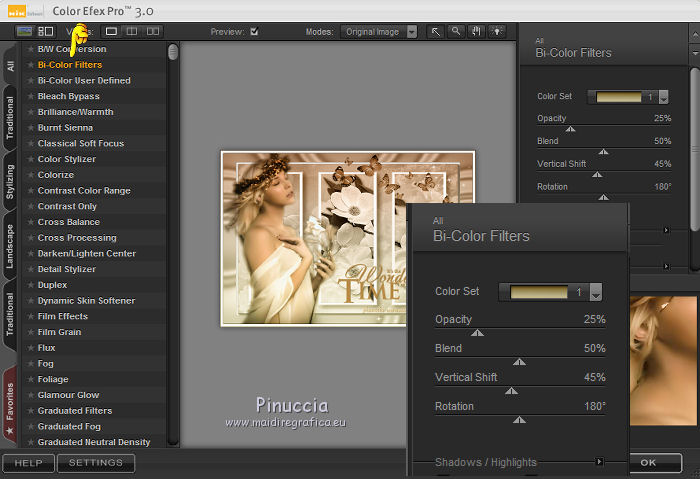
Task: Click the SETTINGS button
Action: point(96,463)
